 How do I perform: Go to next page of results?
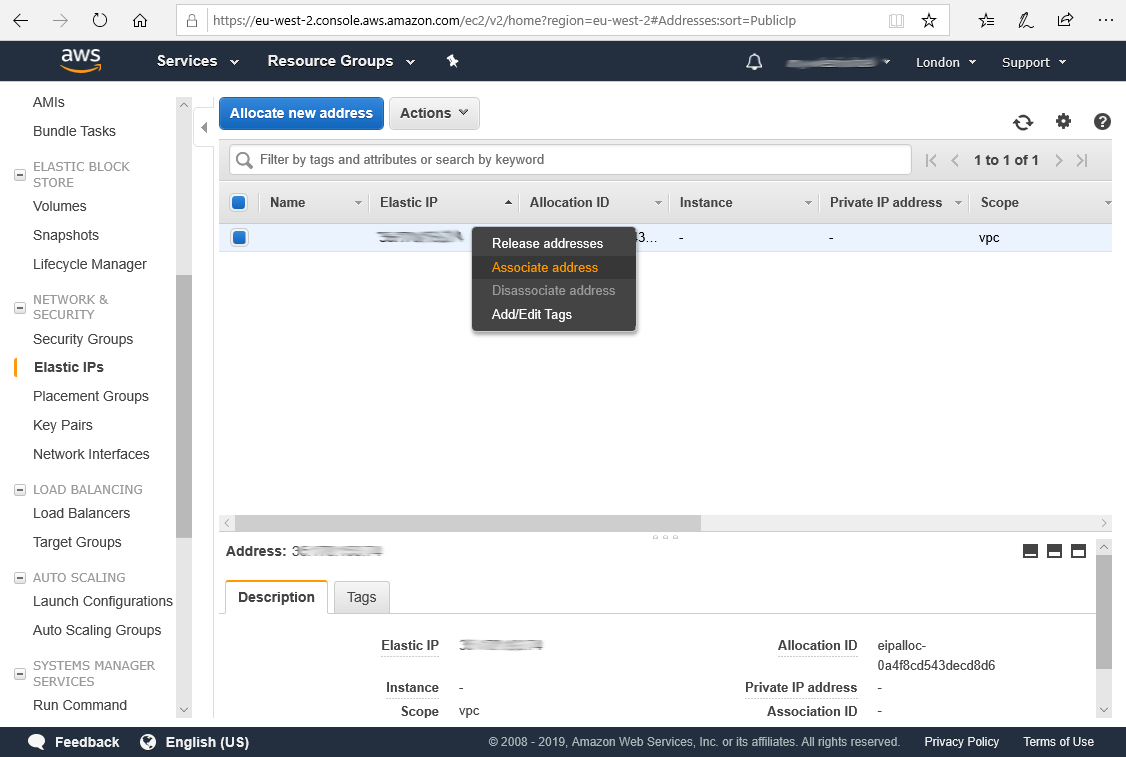click(x=1058, y=160)
